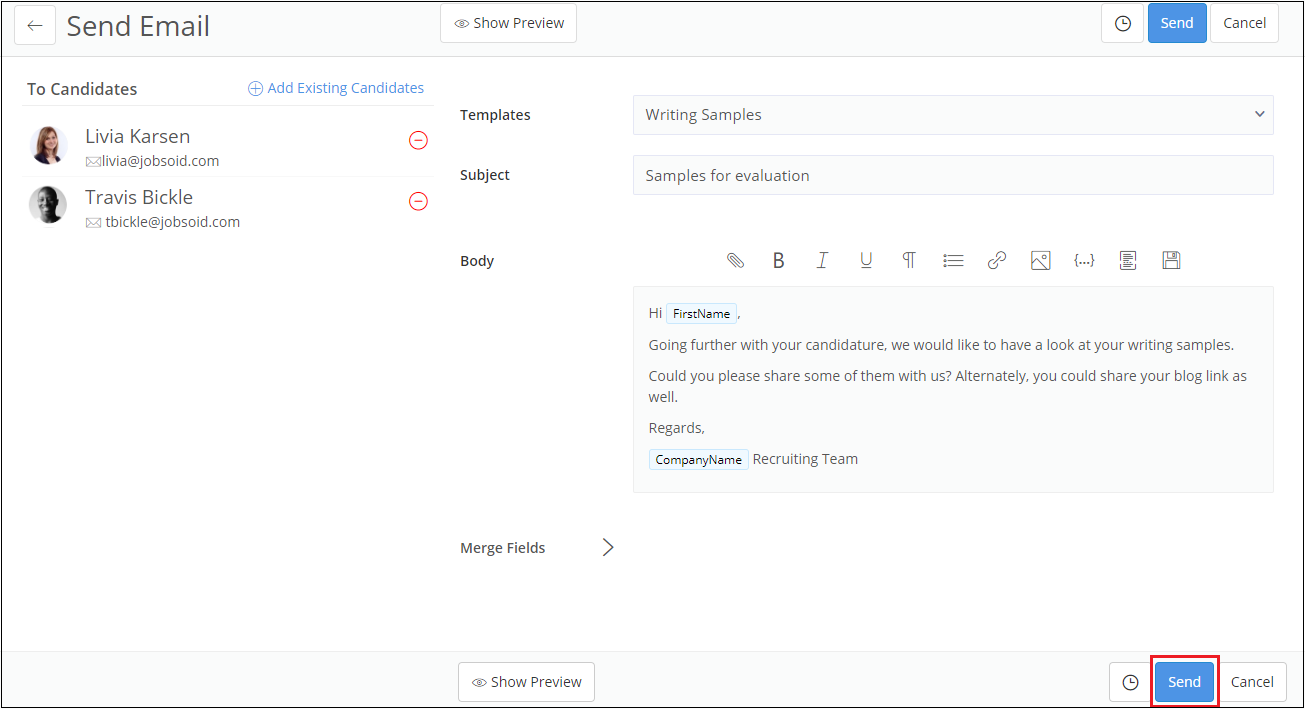Insert a hyperlink in the body
This screenshot has height=709, width=1305.
[997, 260]
